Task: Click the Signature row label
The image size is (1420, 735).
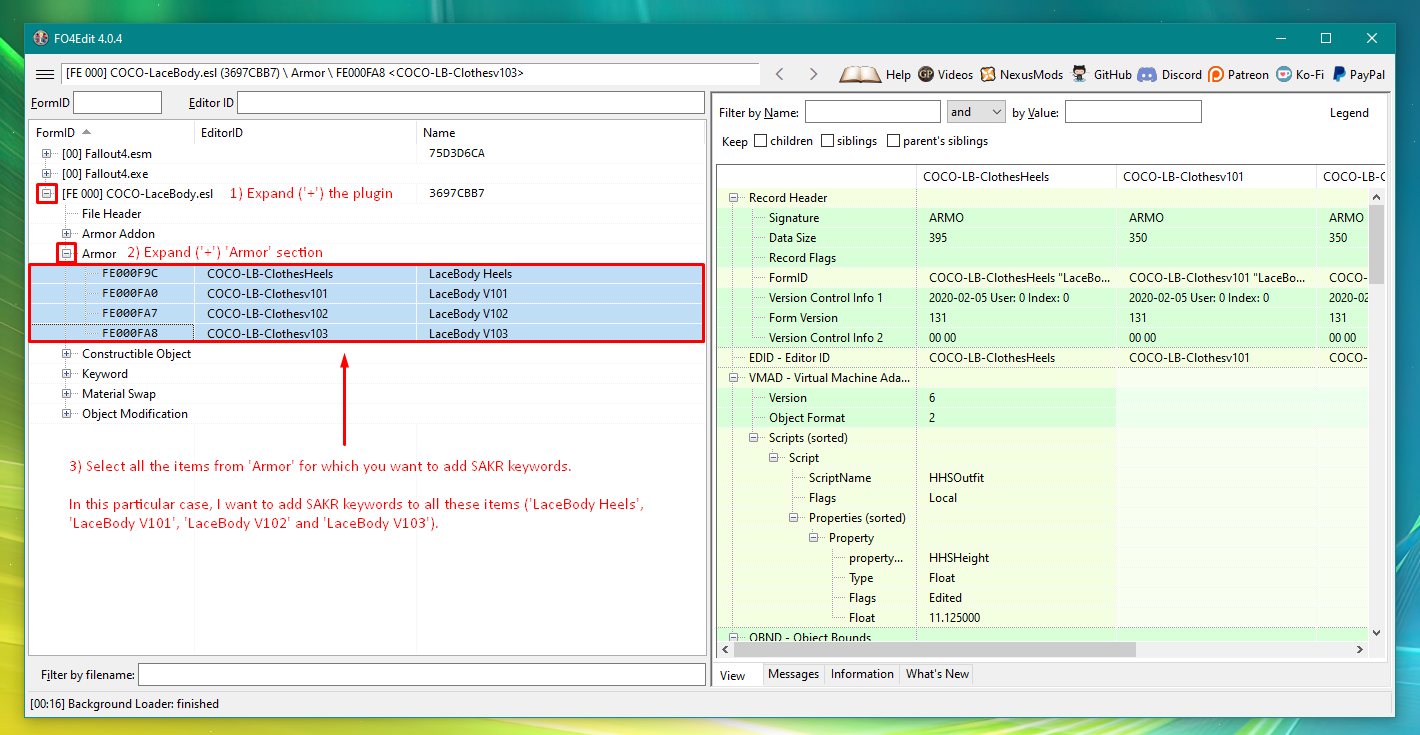Action: click(x=793, y=218)
